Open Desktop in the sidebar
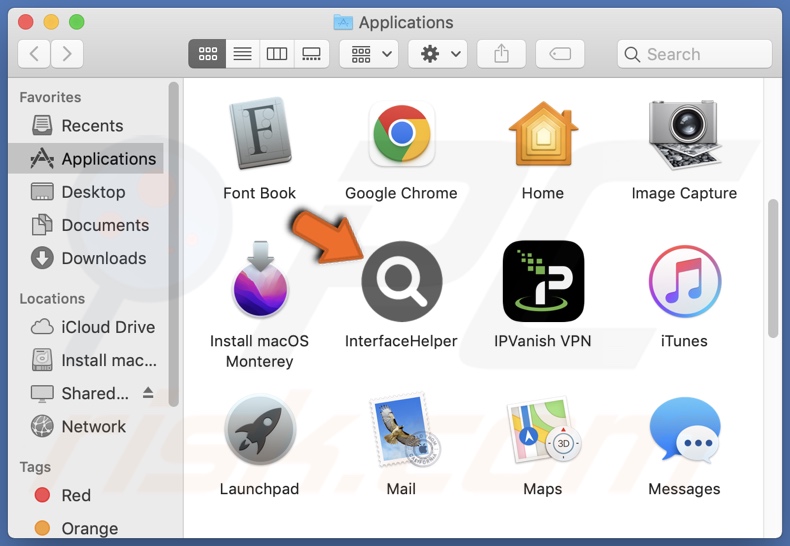 (86, 192)
